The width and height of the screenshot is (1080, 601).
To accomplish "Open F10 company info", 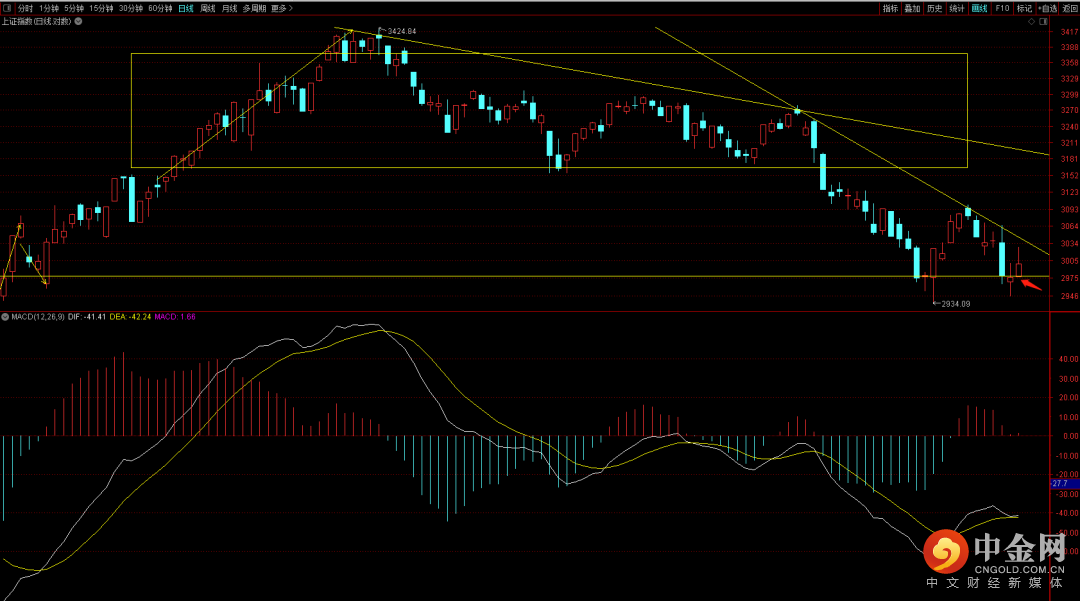I will (x=1002, y=8).
